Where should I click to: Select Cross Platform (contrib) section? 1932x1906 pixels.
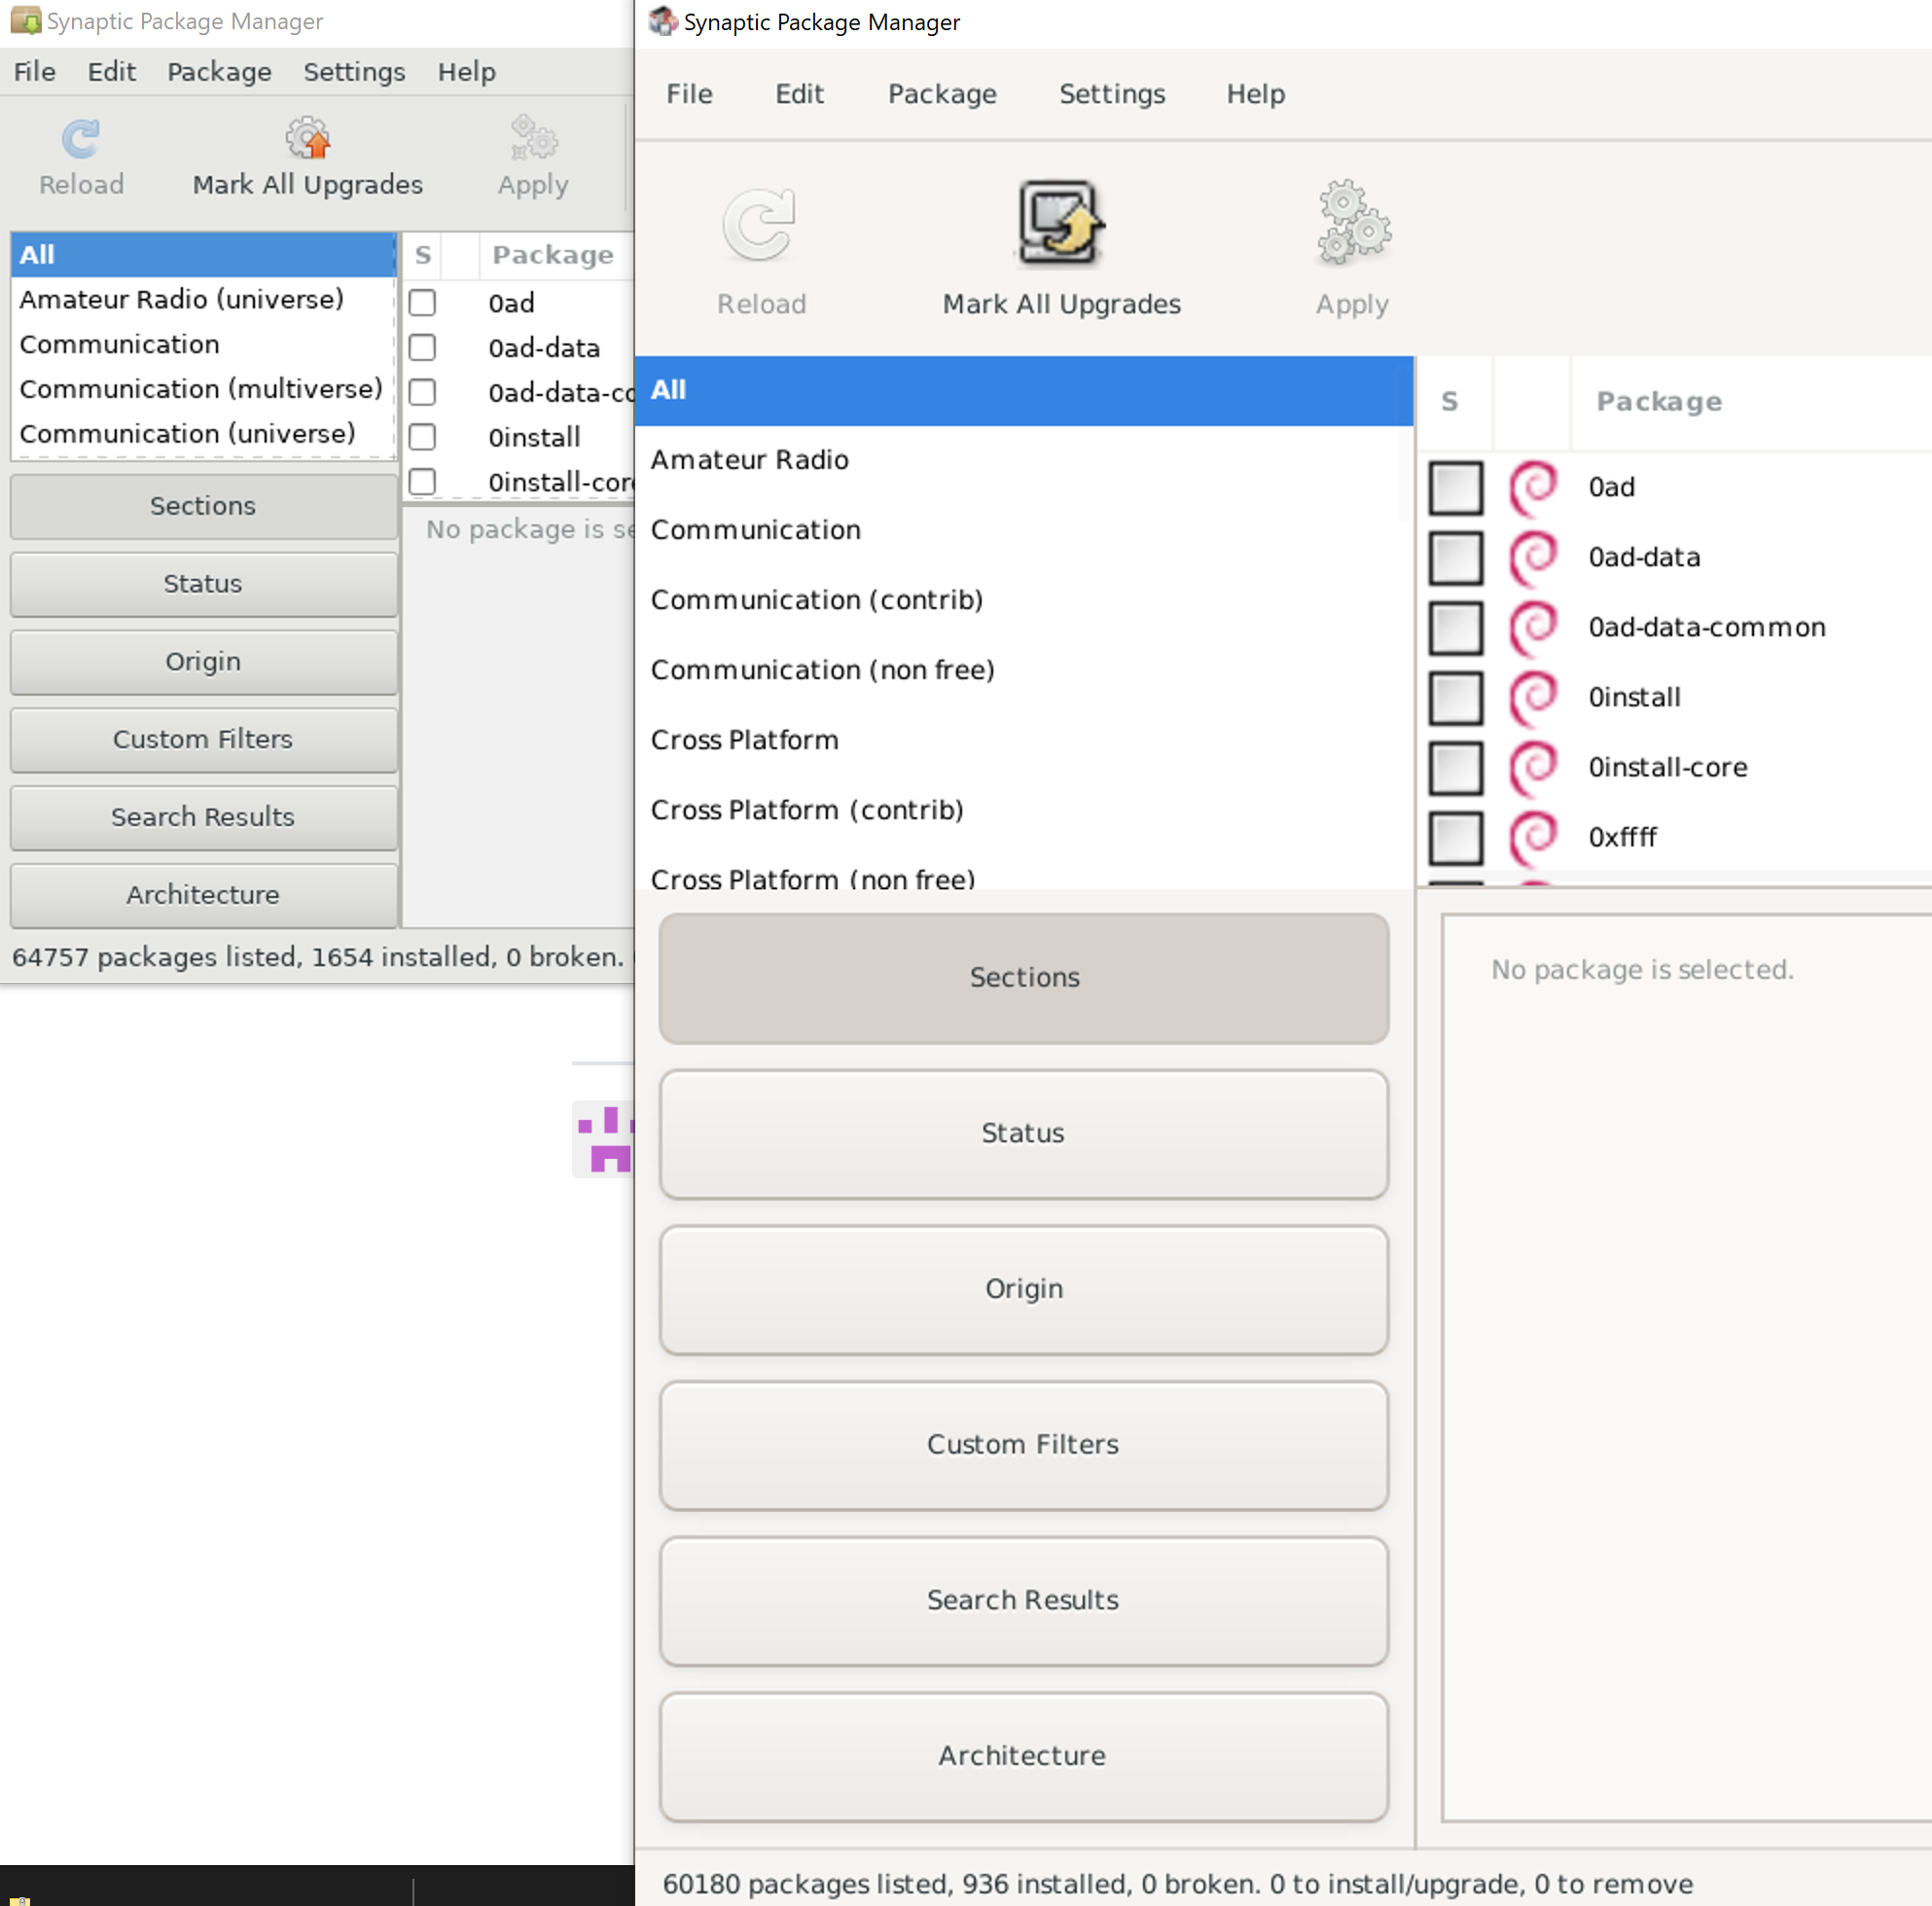(807, 809)
